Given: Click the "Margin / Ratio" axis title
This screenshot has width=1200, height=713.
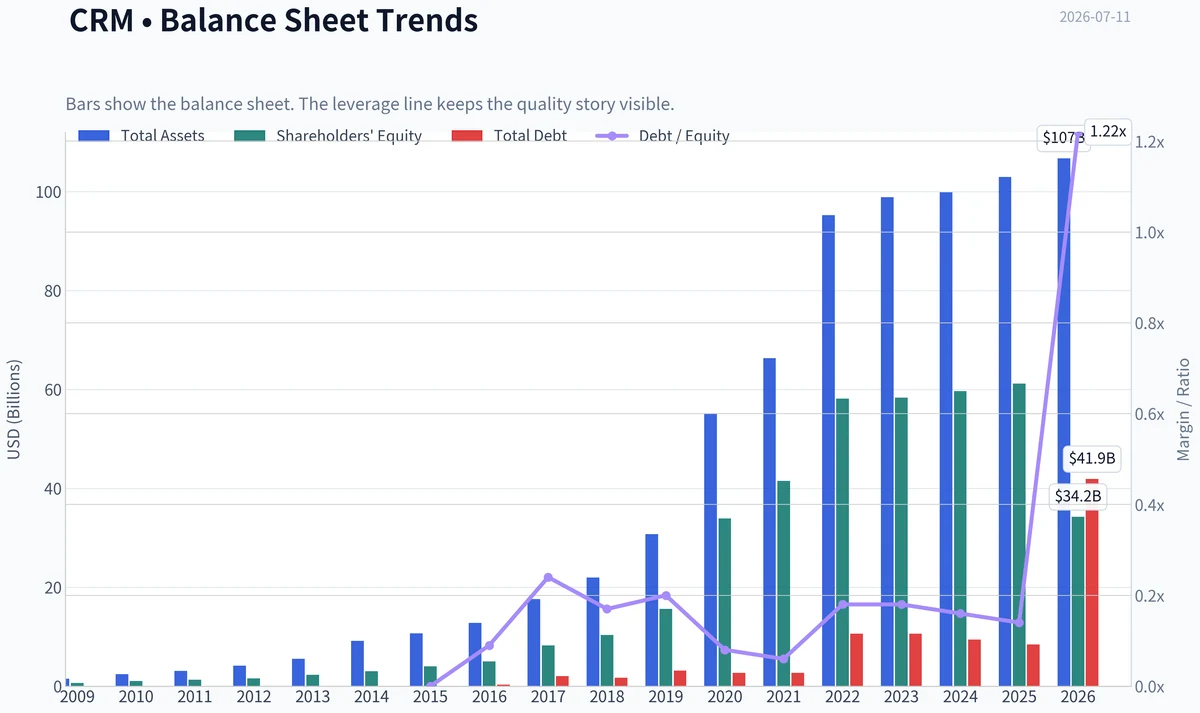Looking at the screenshot, I should 1183,410.
